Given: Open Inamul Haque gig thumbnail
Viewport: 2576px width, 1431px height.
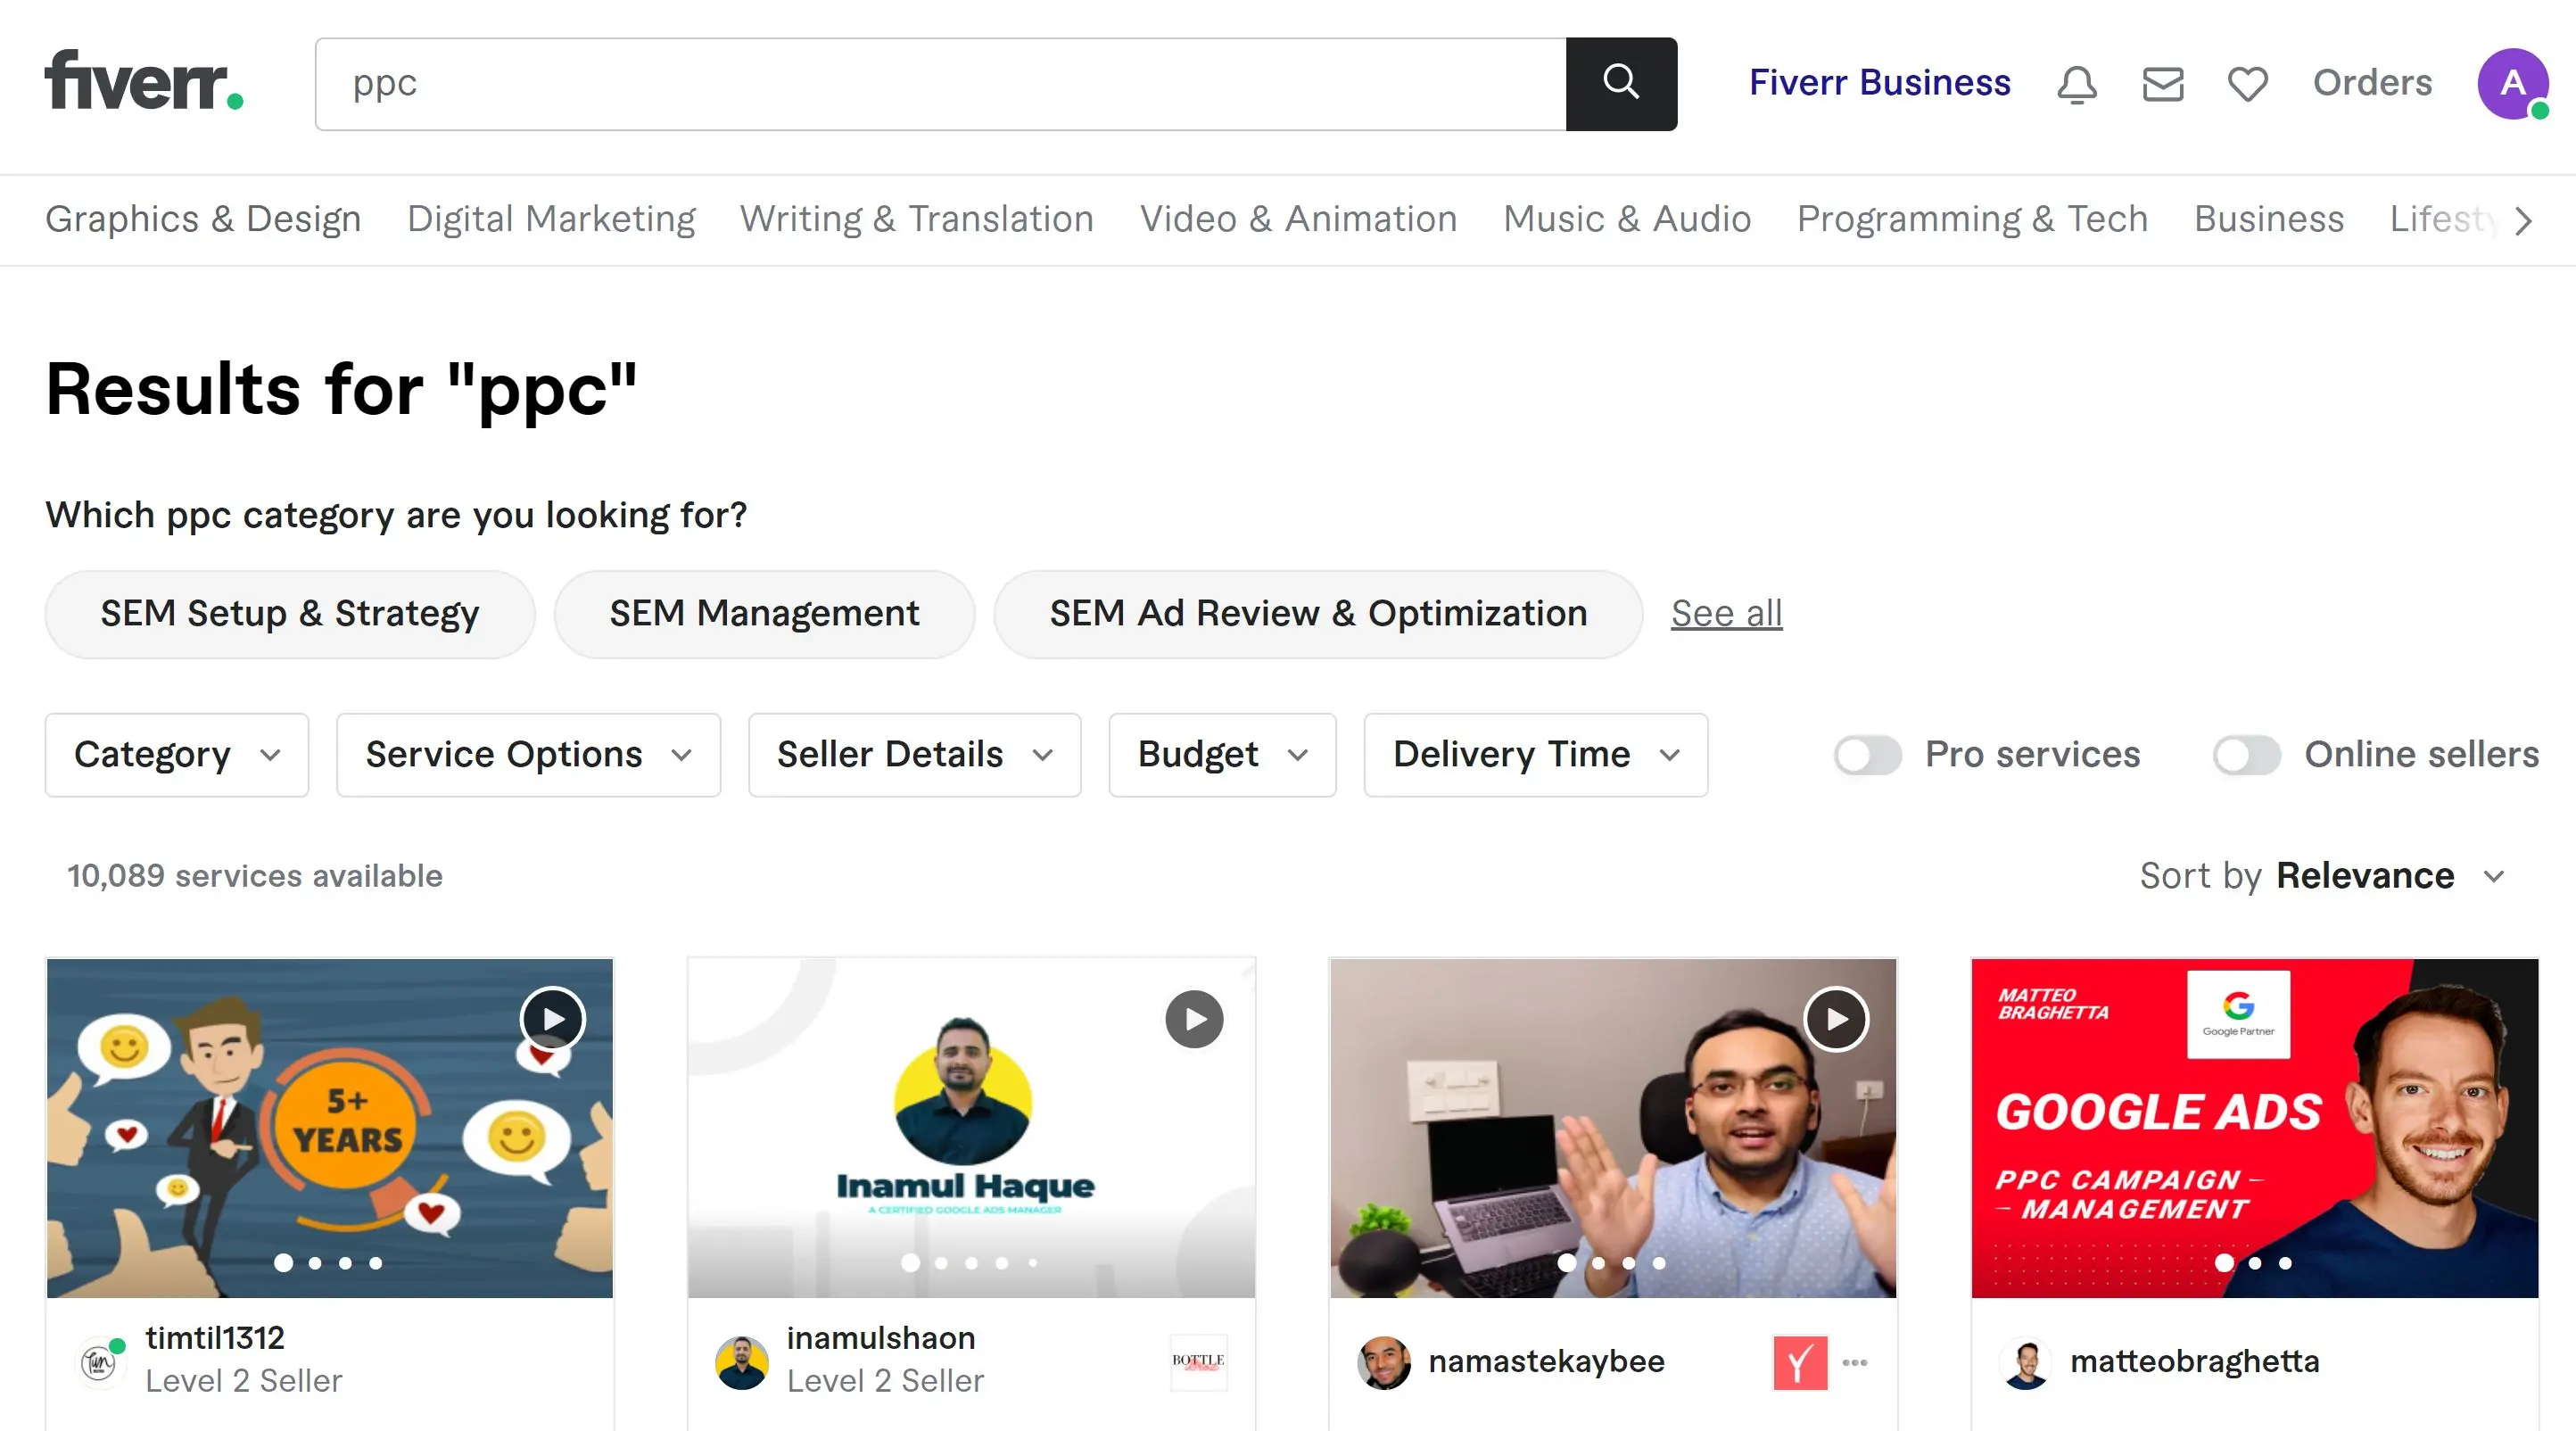Looking at the screenshot, I should pos(971,1128).
